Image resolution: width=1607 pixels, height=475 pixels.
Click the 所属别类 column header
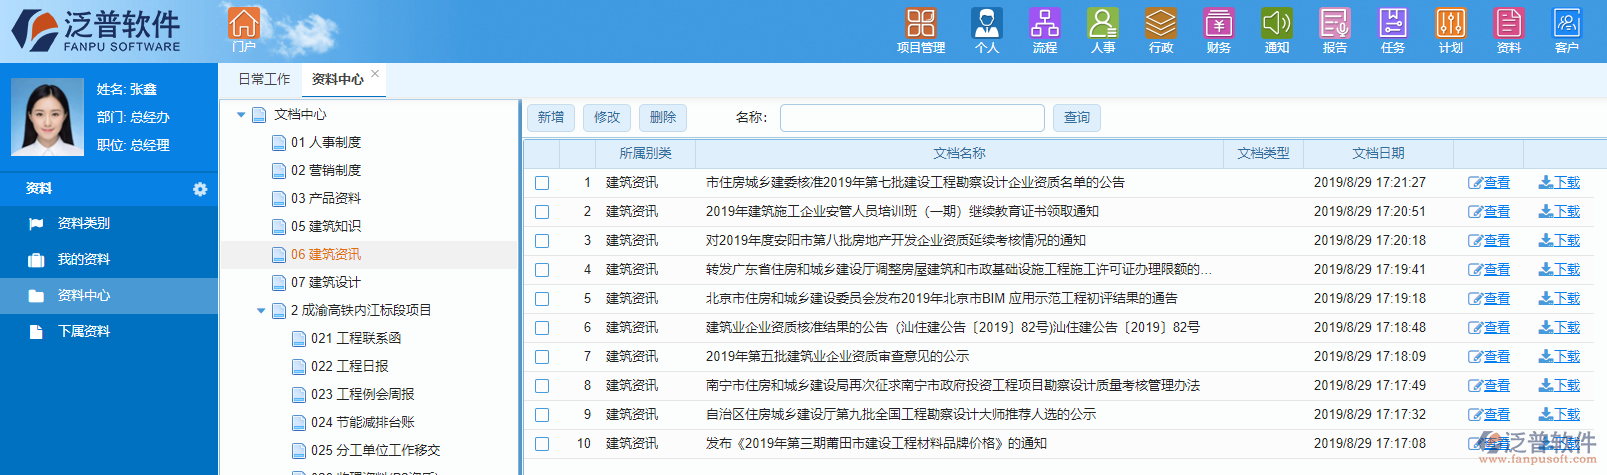[645, 154]
